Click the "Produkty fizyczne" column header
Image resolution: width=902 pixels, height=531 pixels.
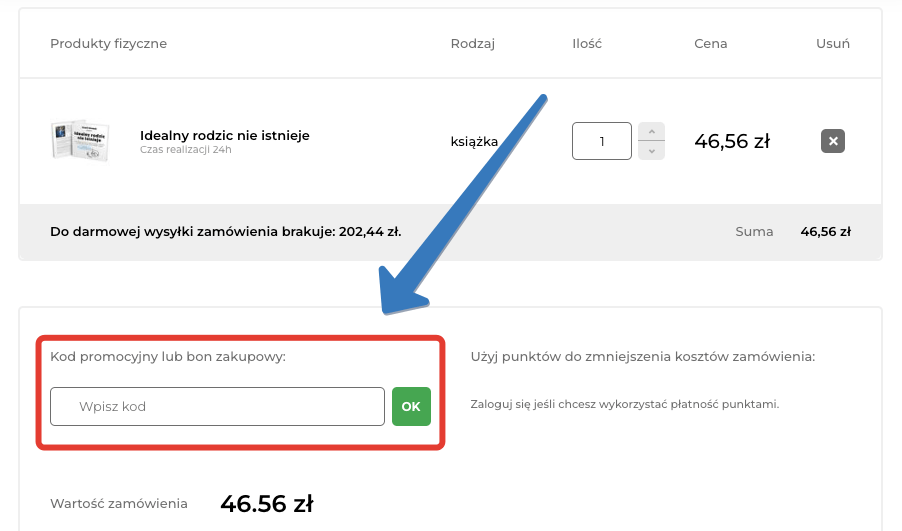(x=108, y=44)
